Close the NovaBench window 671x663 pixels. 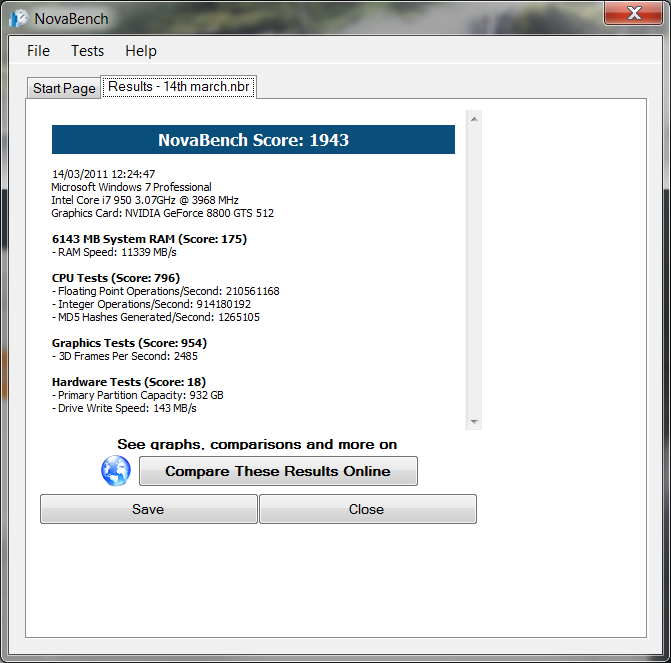tap(633, 13)
